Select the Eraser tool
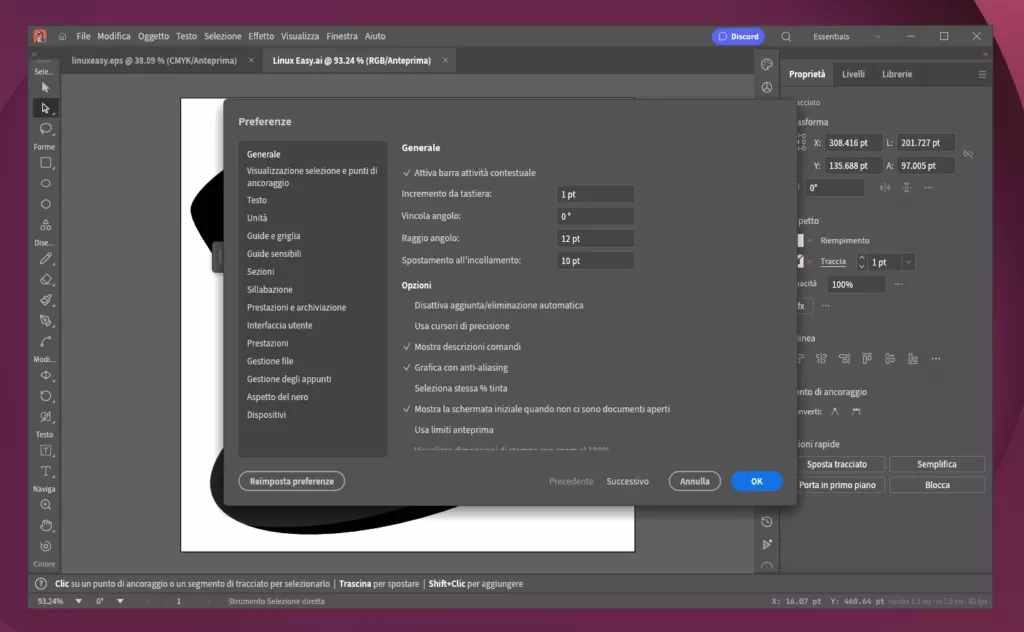Image resolution: width=1024 pixels, height=632 pixels. point(45,280)
